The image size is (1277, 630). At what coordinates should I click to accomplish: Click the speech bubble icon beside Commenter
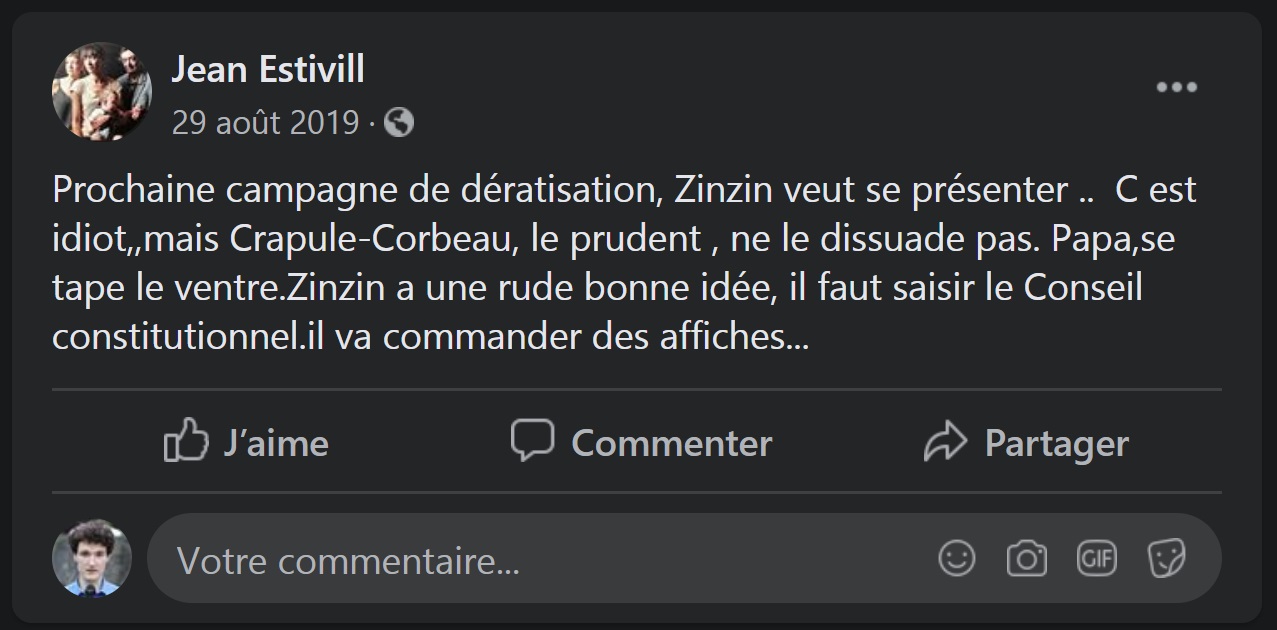point(532,440)
